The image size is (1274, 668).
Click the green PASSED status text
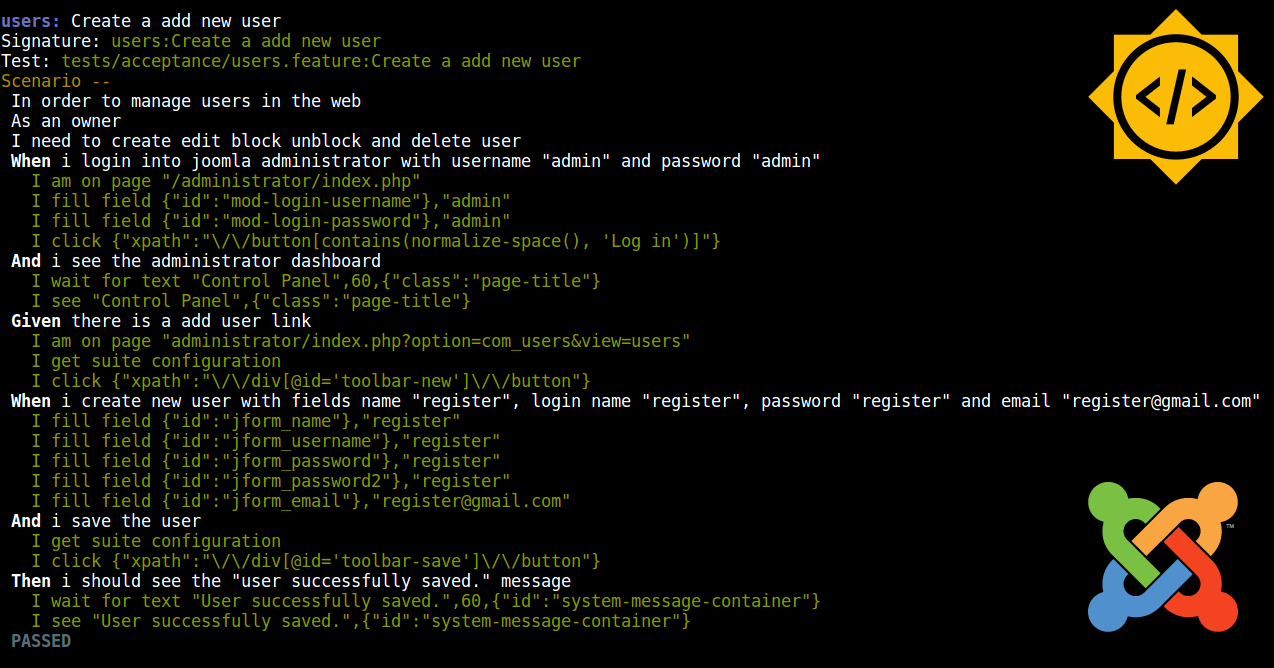(x=41, y=641)
